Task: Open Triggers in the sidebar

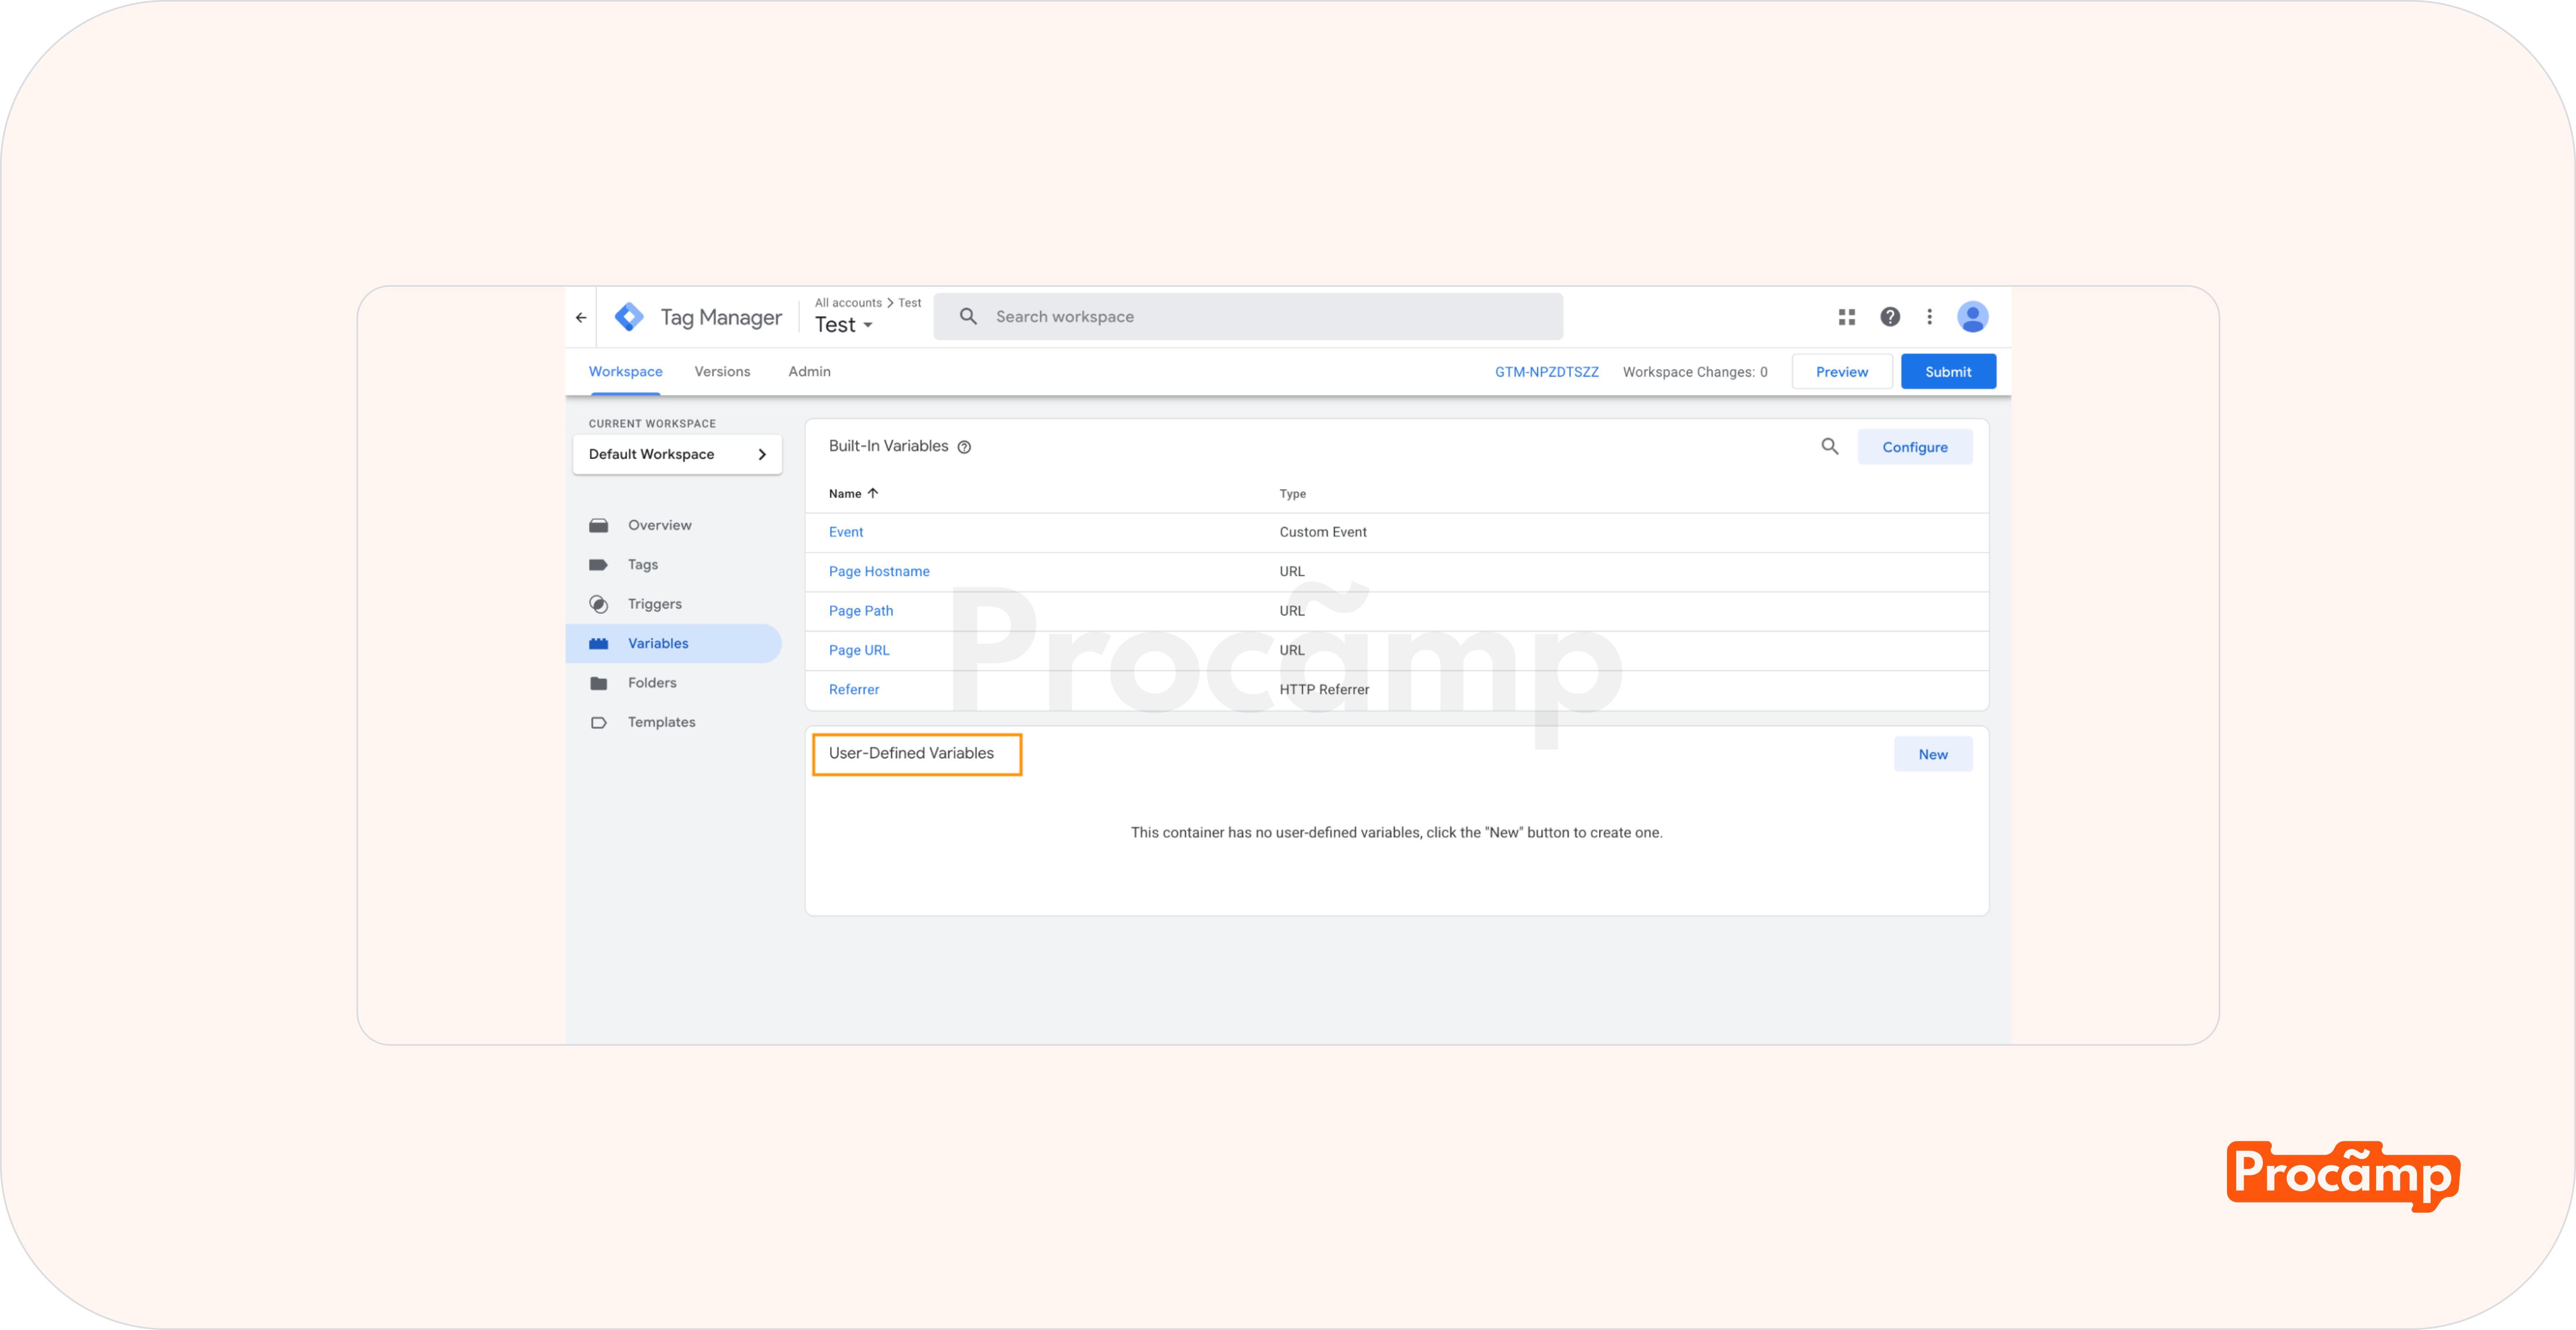Action: [654, 604]
